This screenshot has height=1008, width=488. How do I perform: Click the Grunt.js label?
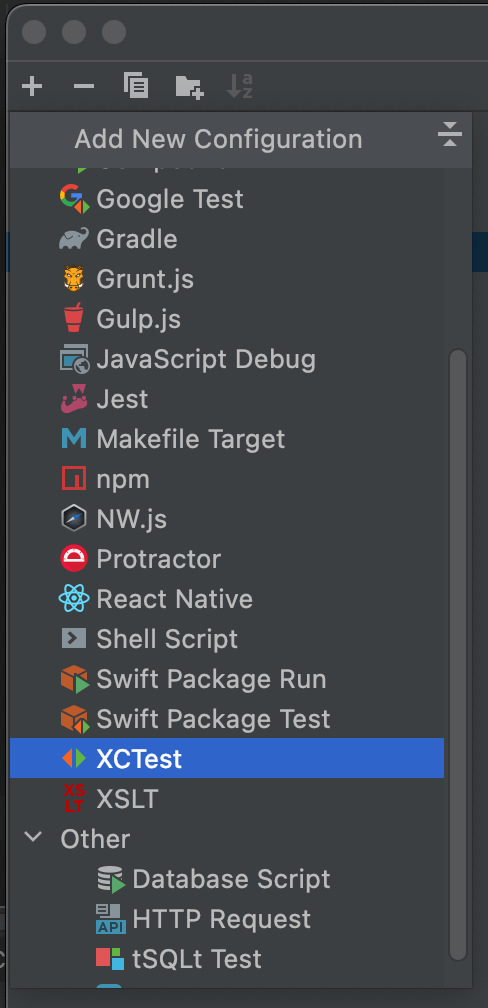(145, 279)
